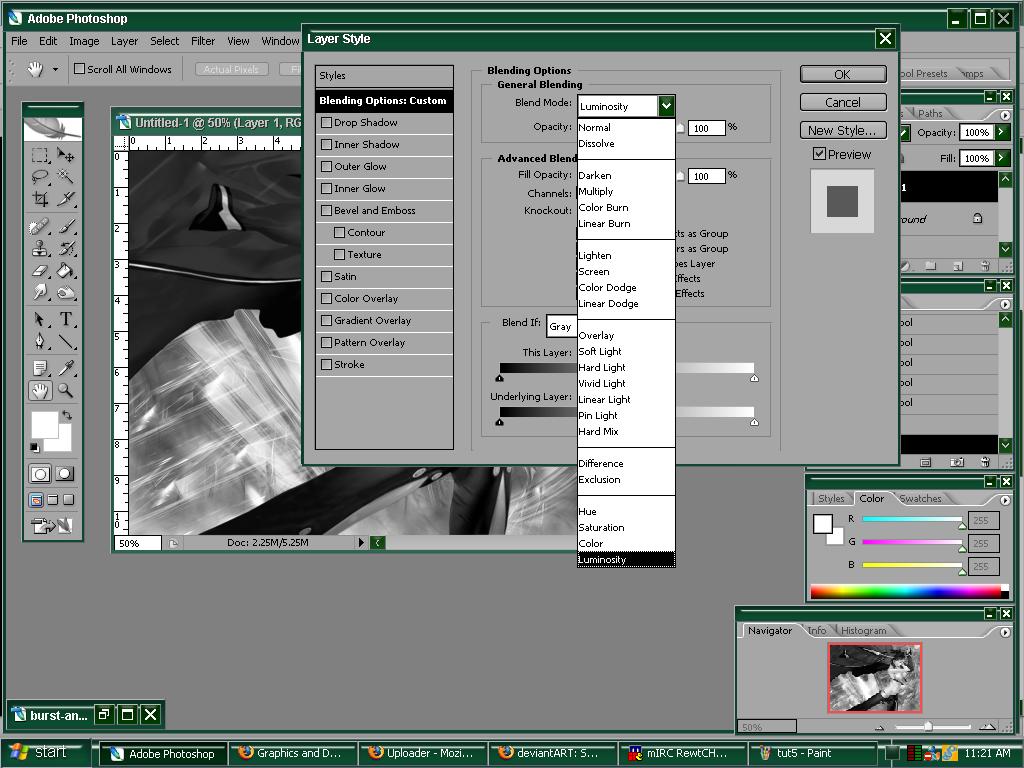Click OK in Layer Style dialog
1024x768 pixels.
(843, 74)
